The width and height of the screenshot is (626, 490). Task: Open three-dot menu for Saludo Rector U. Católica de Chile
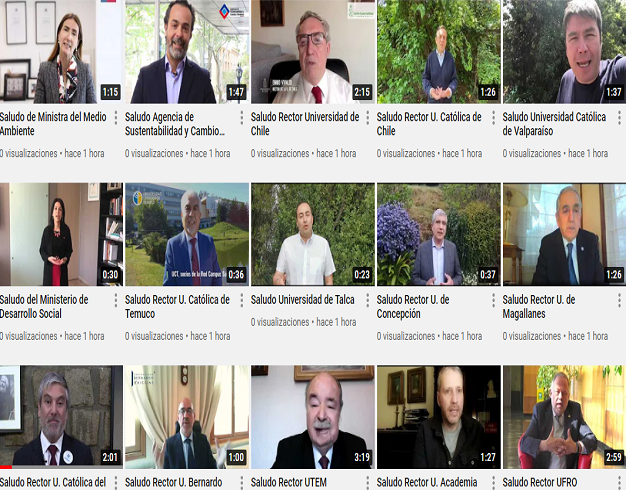click(x=493, y=118)
